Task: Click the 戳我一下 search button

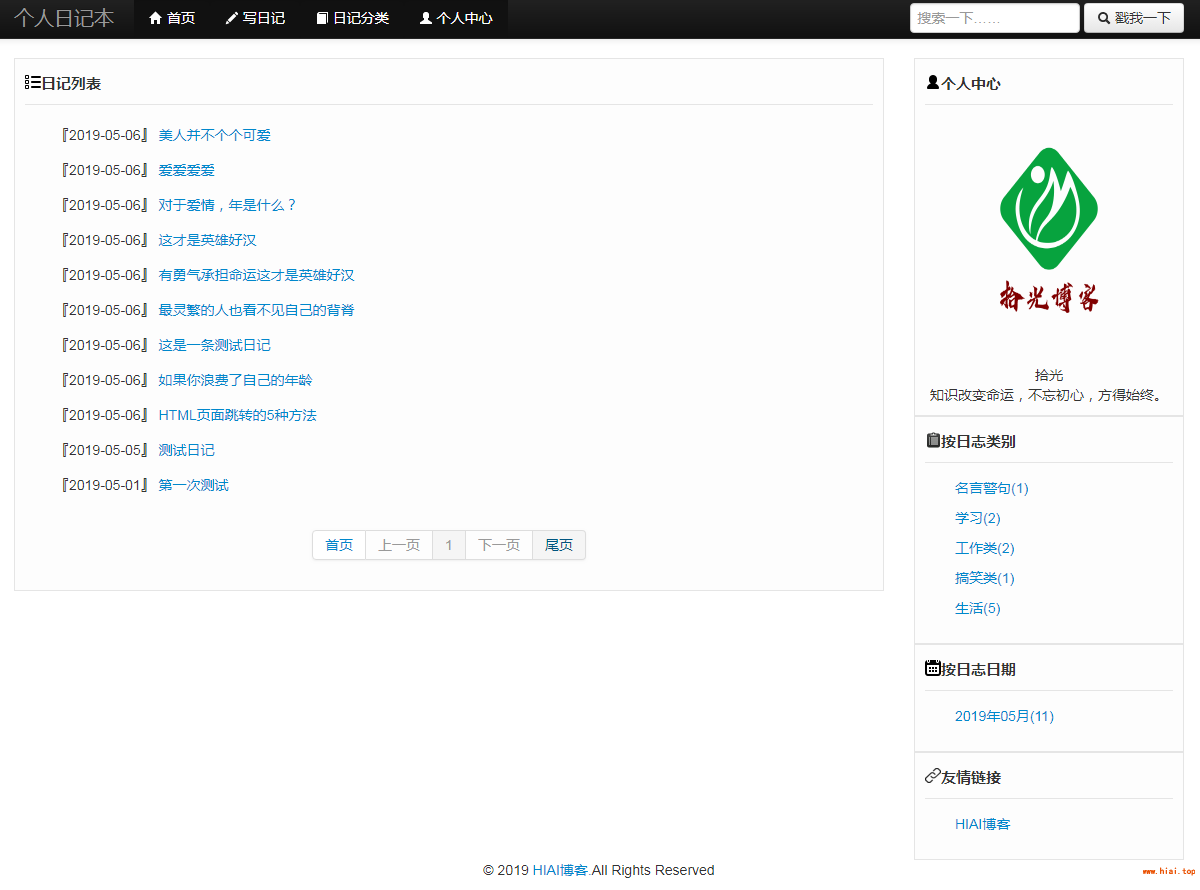Action: (1134, 18)
